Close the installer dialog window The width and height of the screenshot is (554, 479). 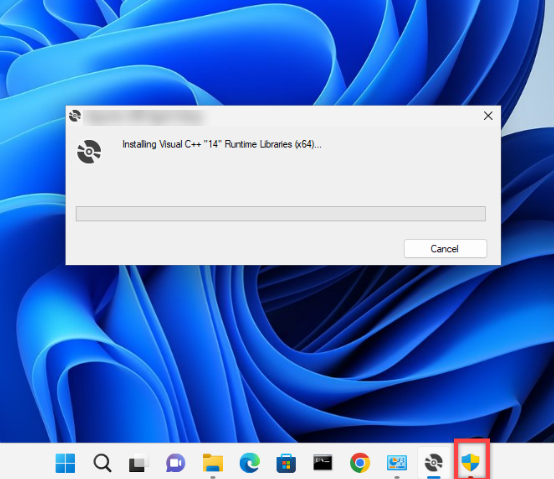[x=488, y=116]
